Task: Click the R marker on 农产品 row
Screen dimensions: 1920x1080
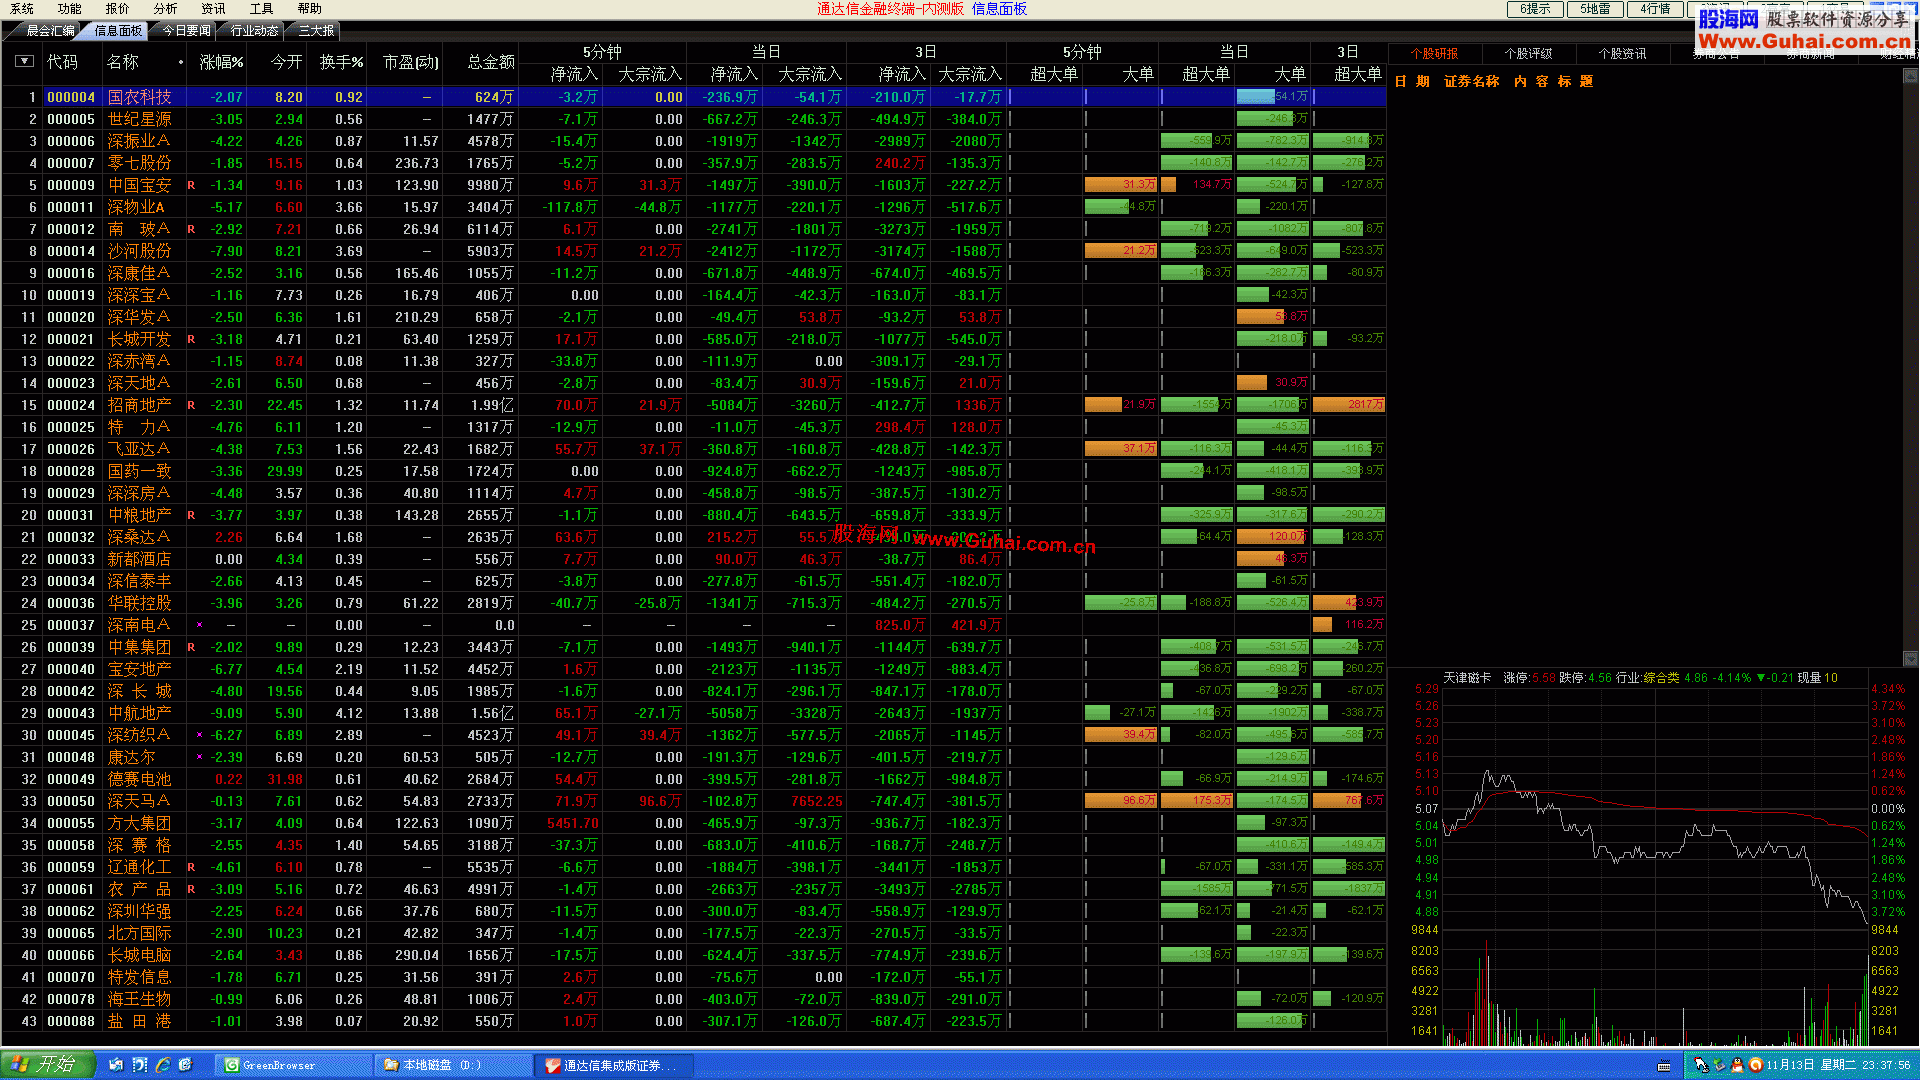Action: pos(191,889)
